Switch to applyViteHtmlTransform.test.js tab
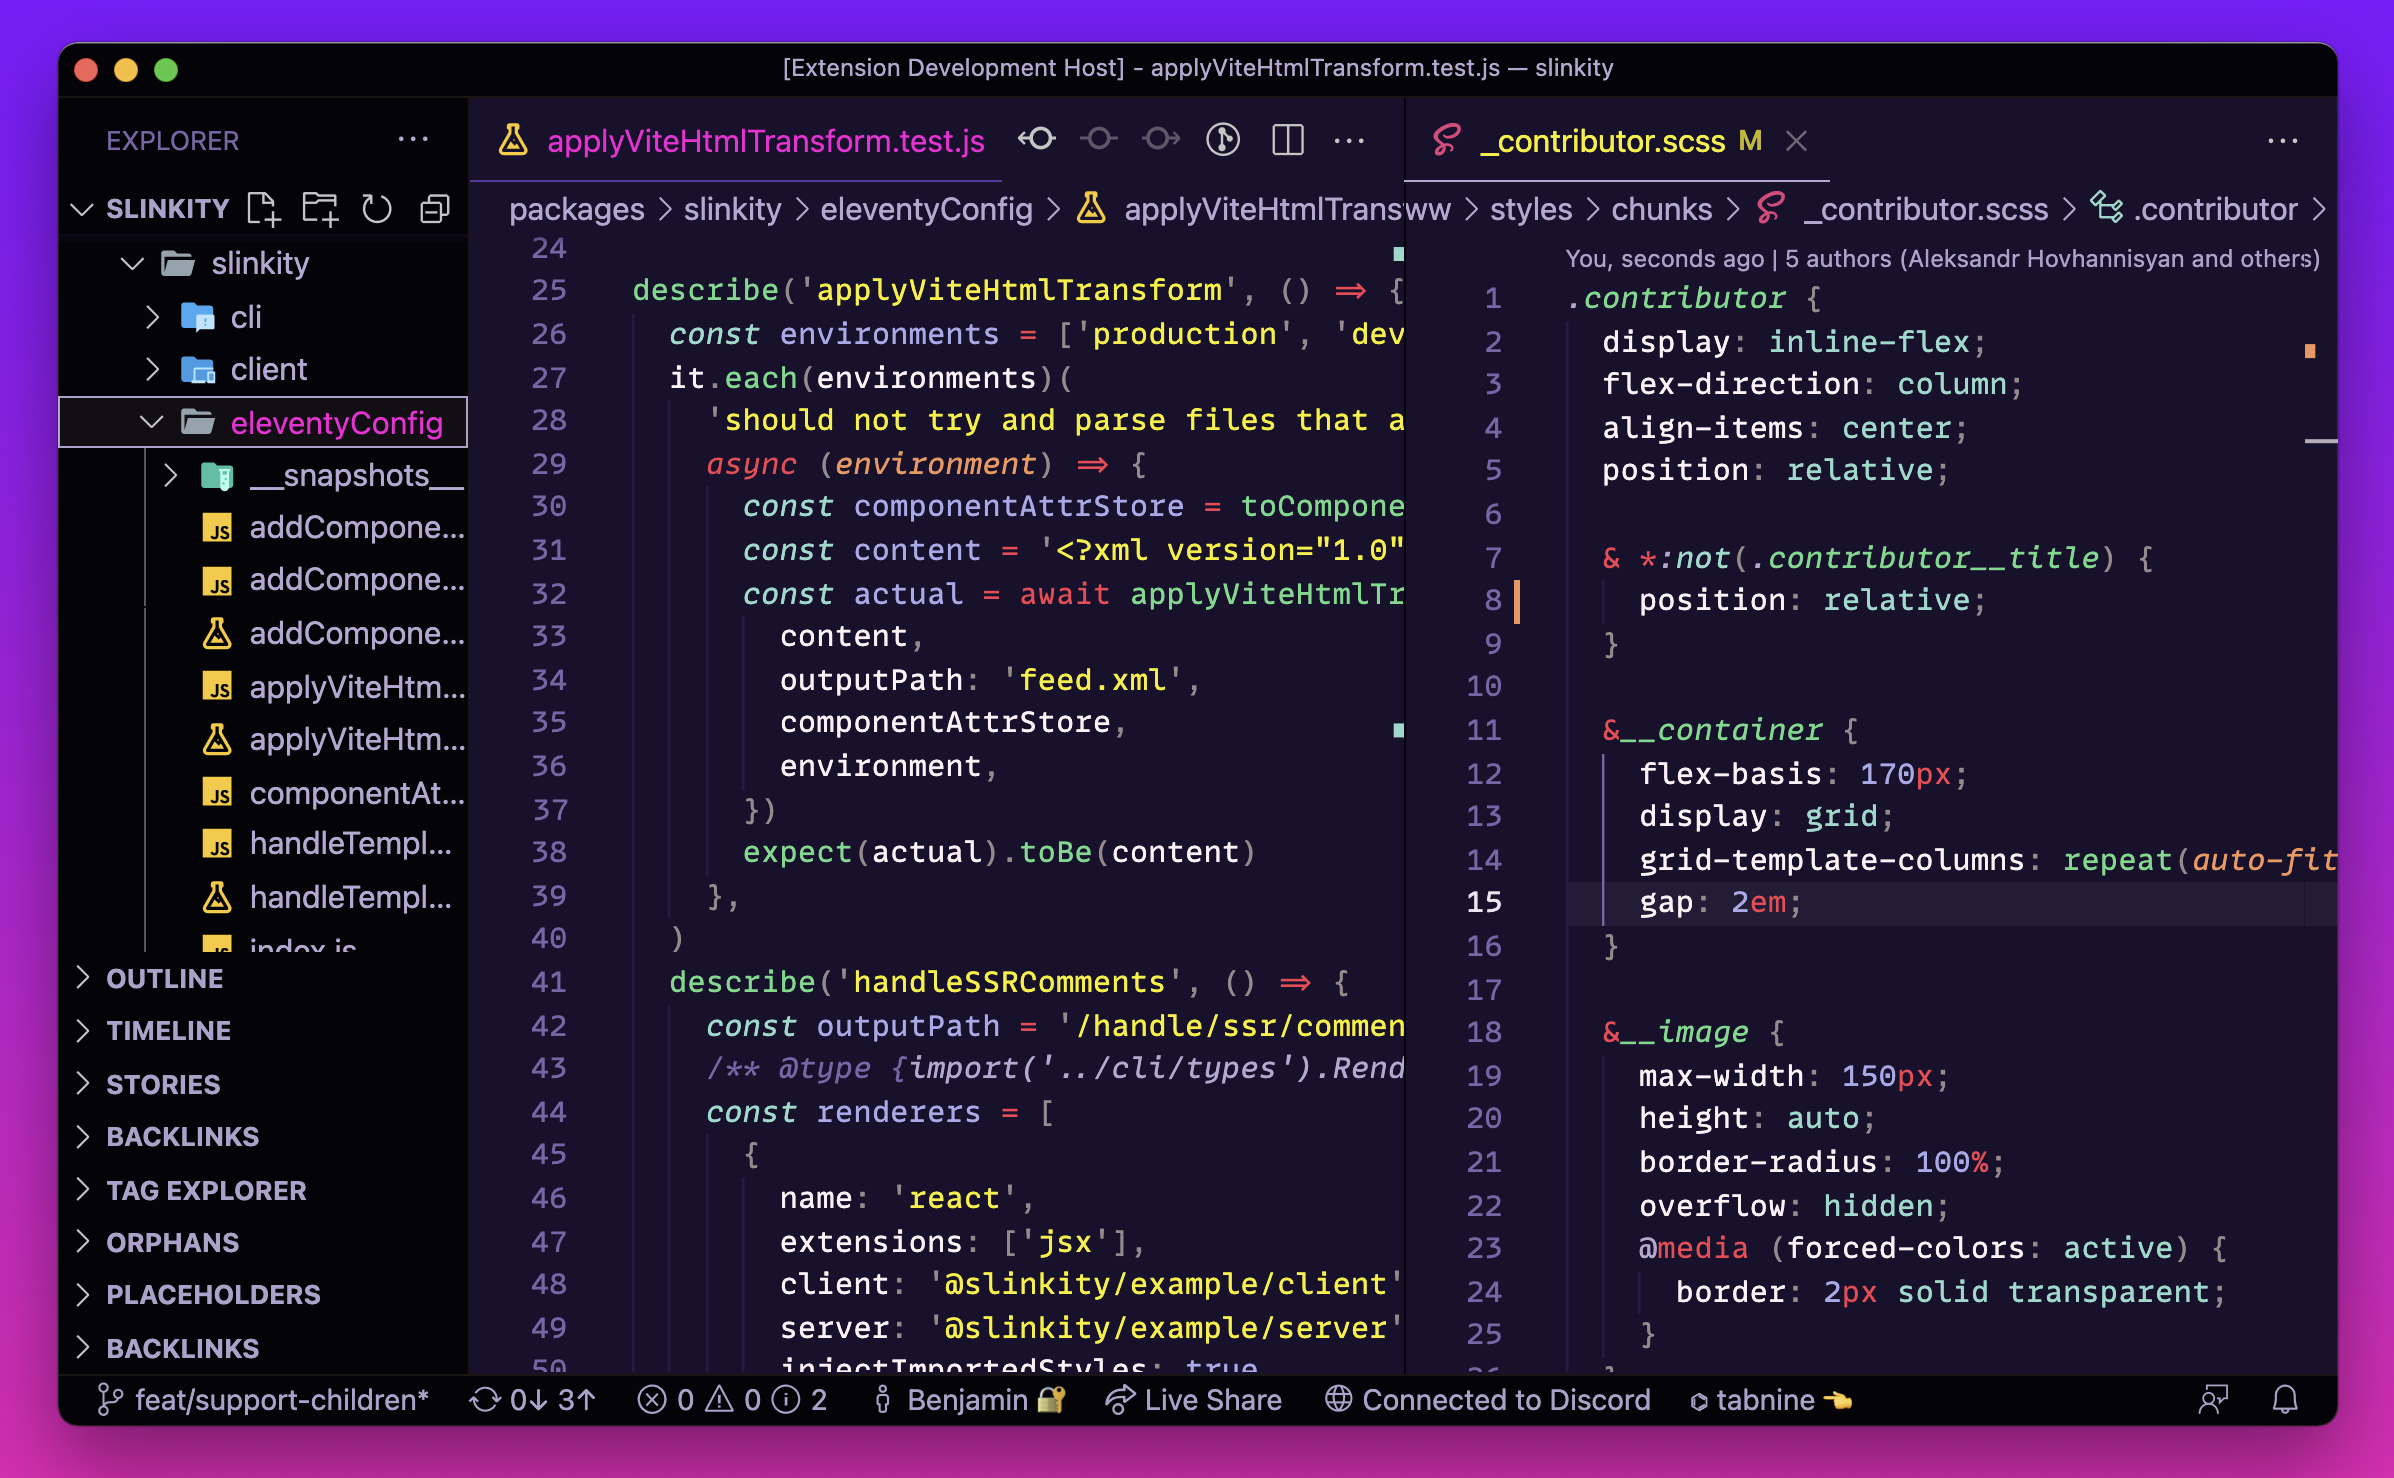The image size is (2394, 1478). pyautogui.click(x=765, y=141)
